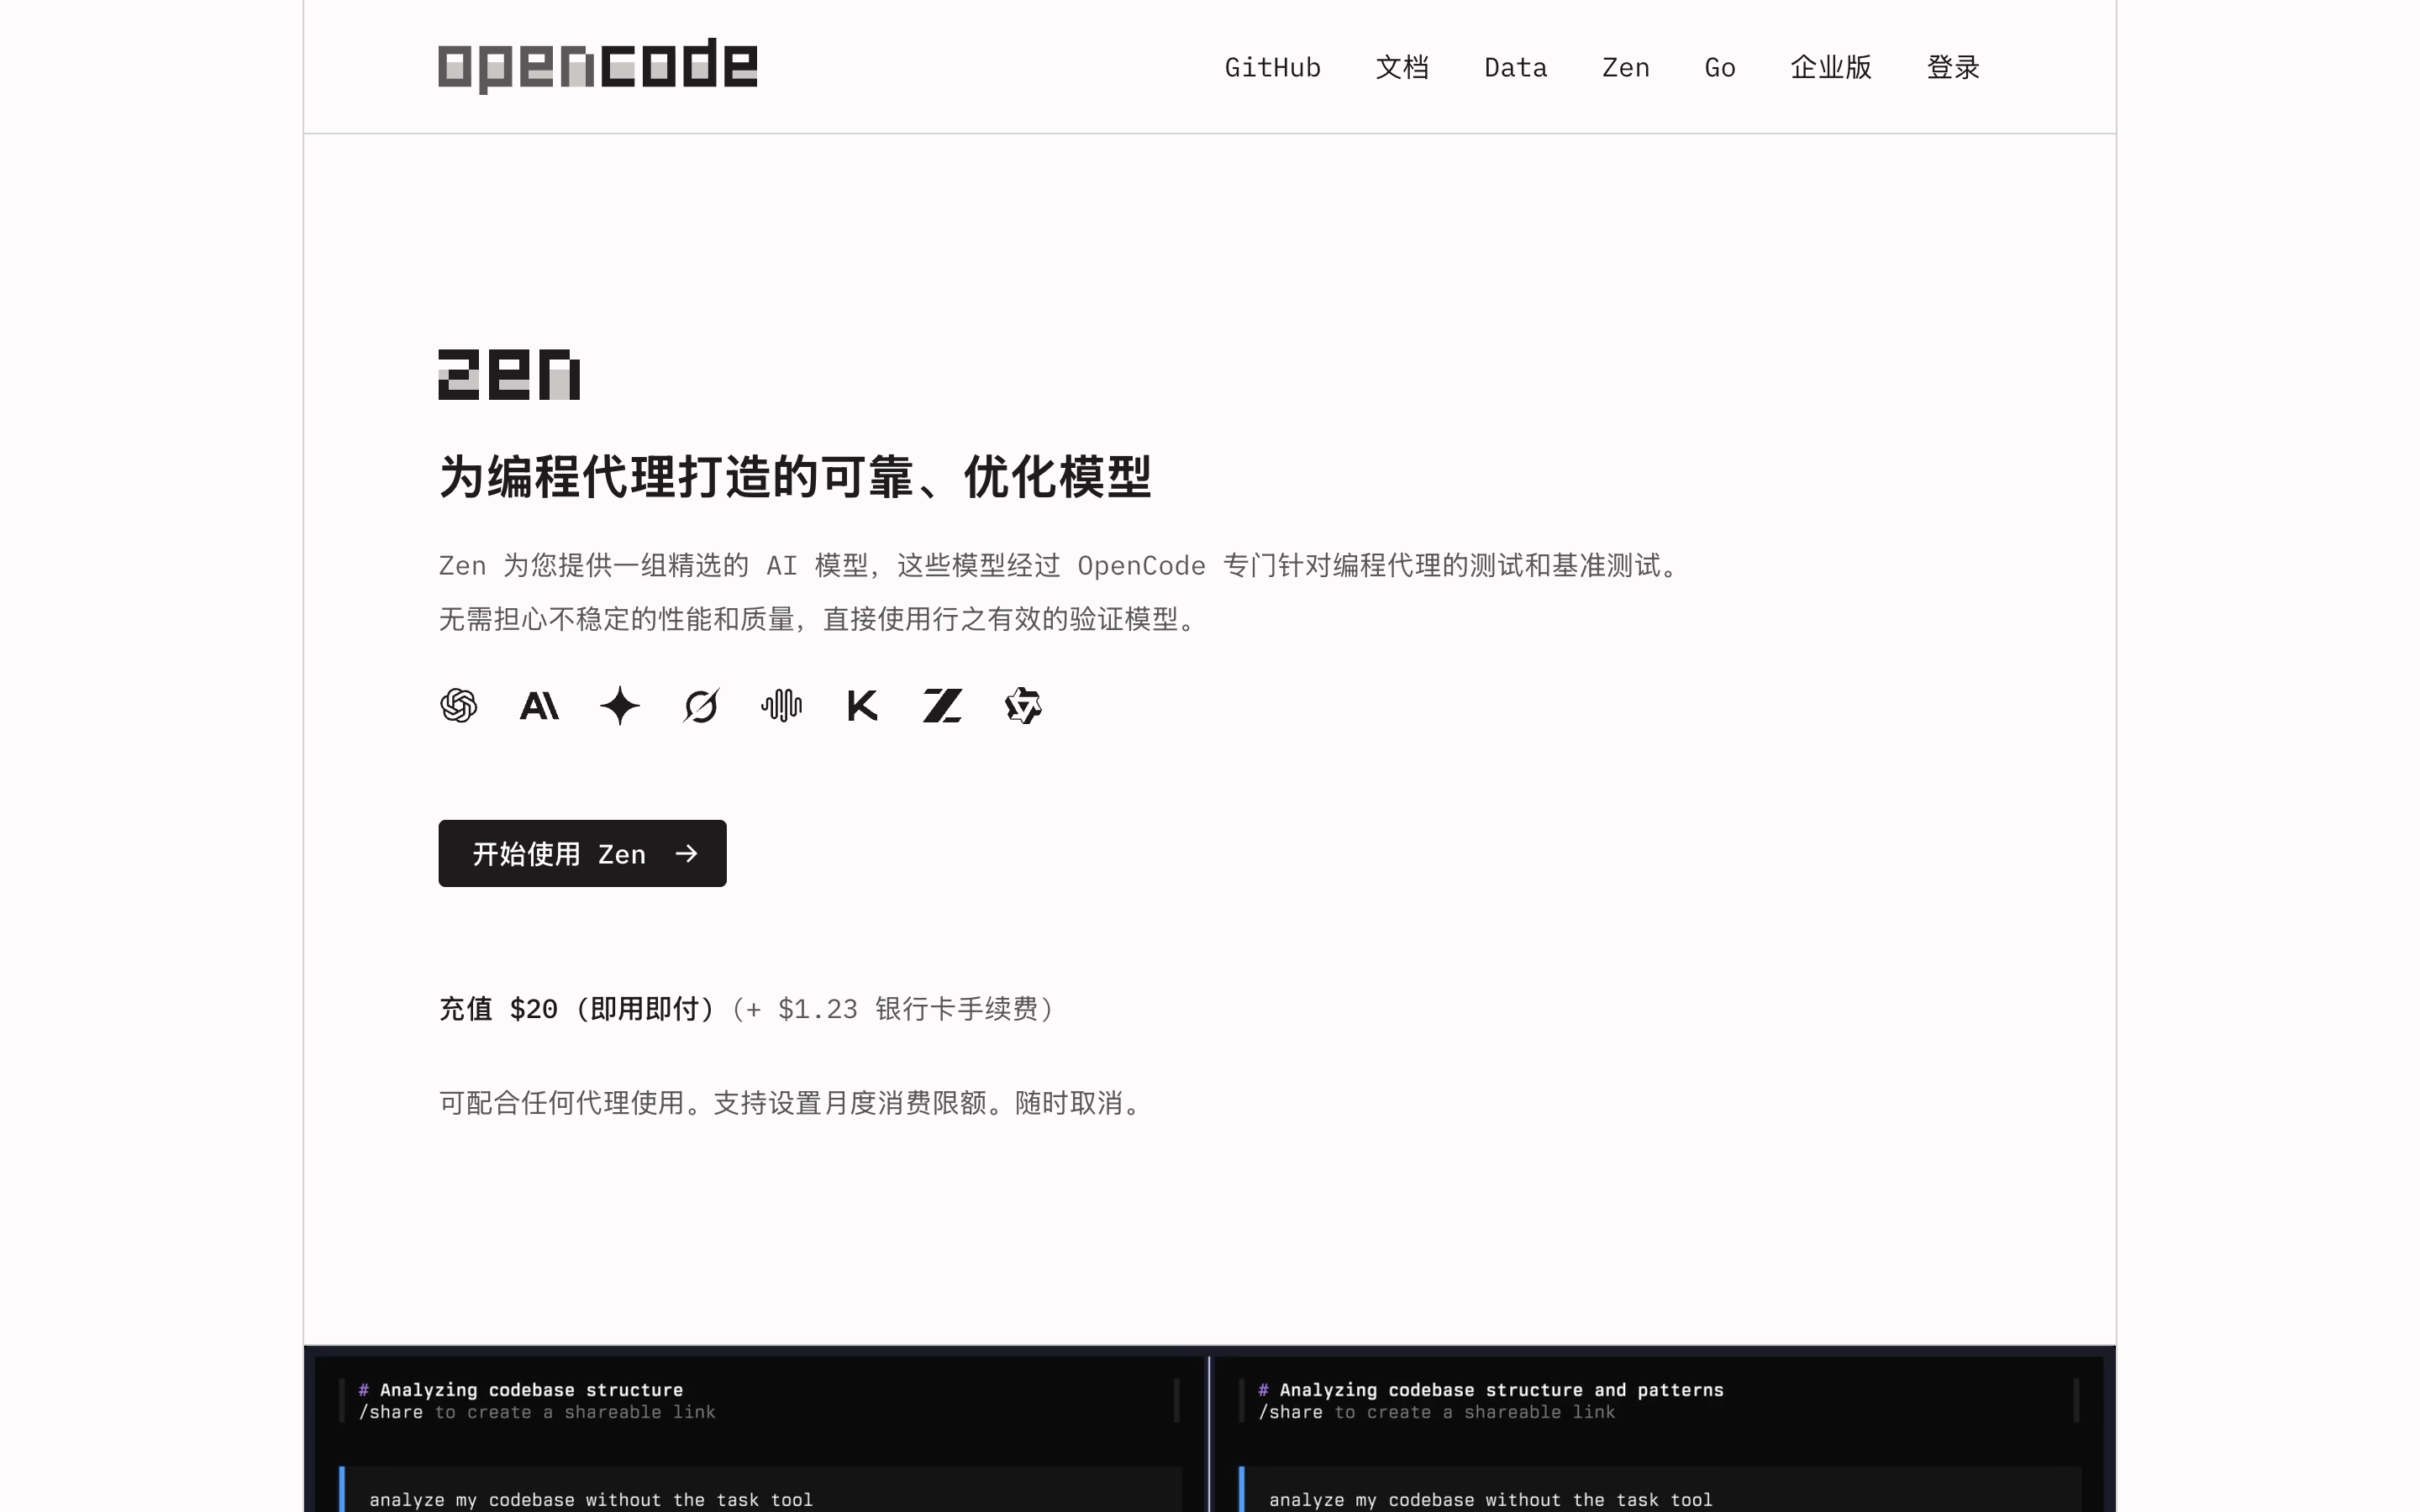The width and height of the screenshot is (2420, 1512).
Task: Click the slashed-circle xAI provider logo
Action: pos(701,706)
